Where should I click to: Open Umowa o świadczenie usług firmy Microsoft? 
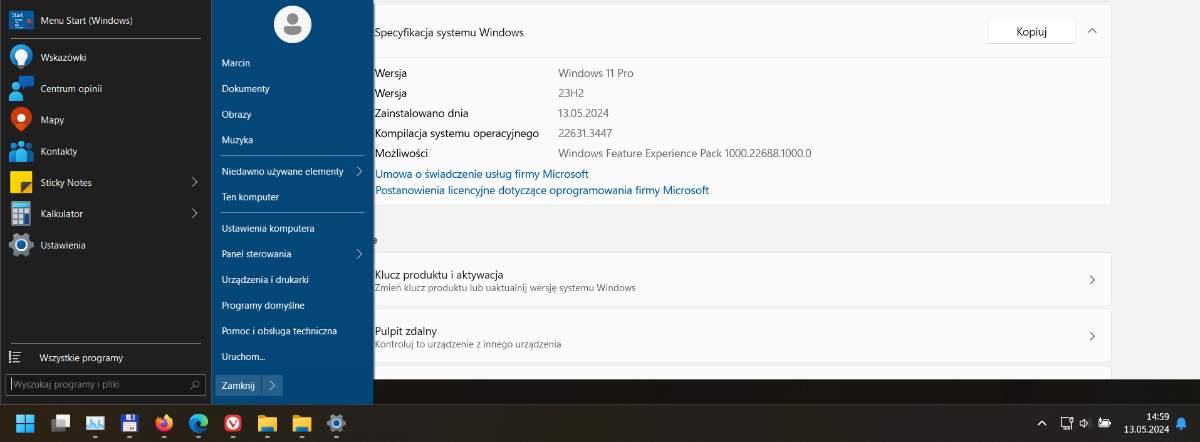(x=482, y=174)
